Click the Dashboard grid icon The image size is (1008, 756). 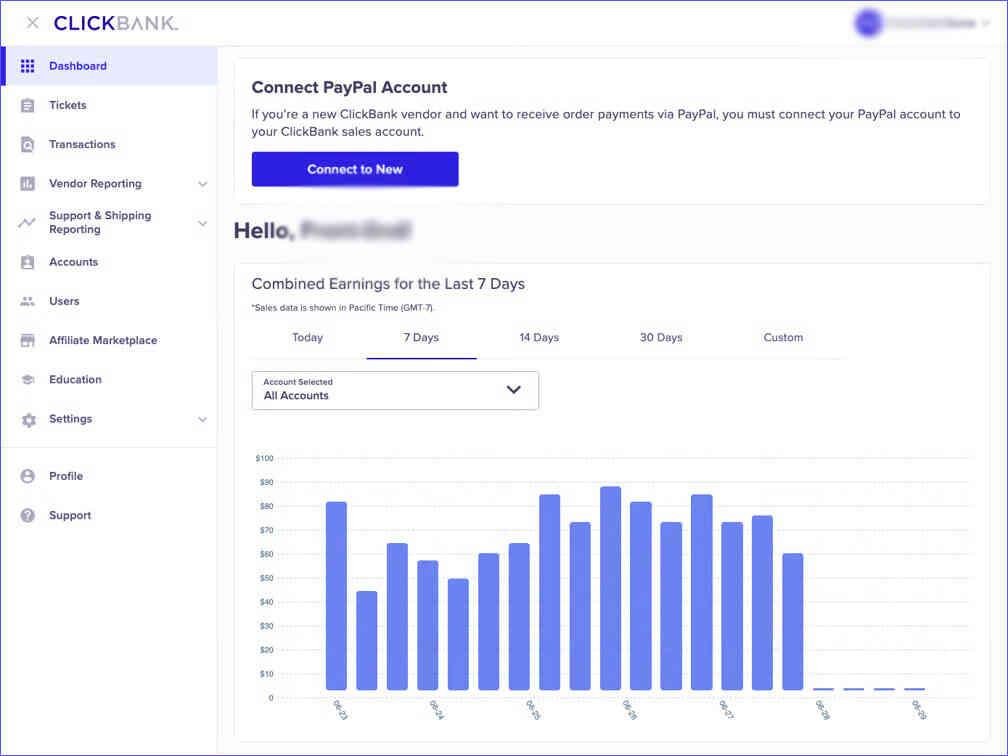point(28,66)
